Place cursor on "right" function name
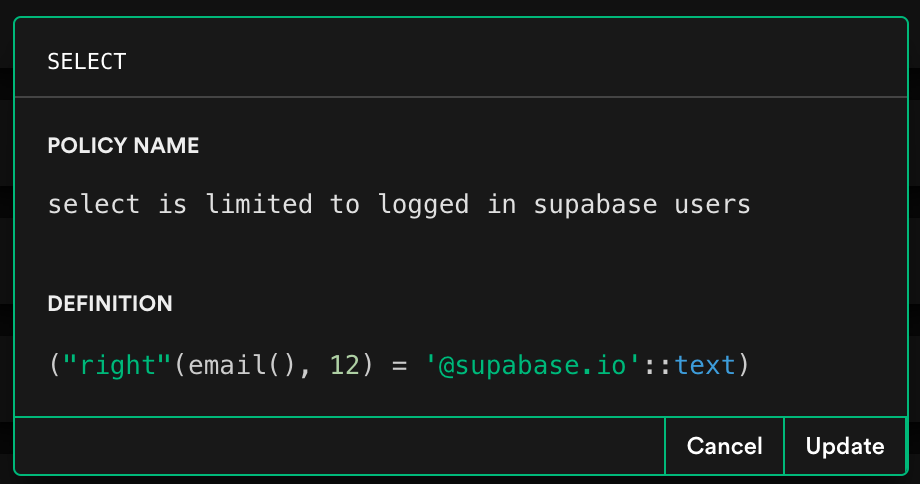Image resolution: width=920 pixels, height=484 pixels. (x=118, y=365)
